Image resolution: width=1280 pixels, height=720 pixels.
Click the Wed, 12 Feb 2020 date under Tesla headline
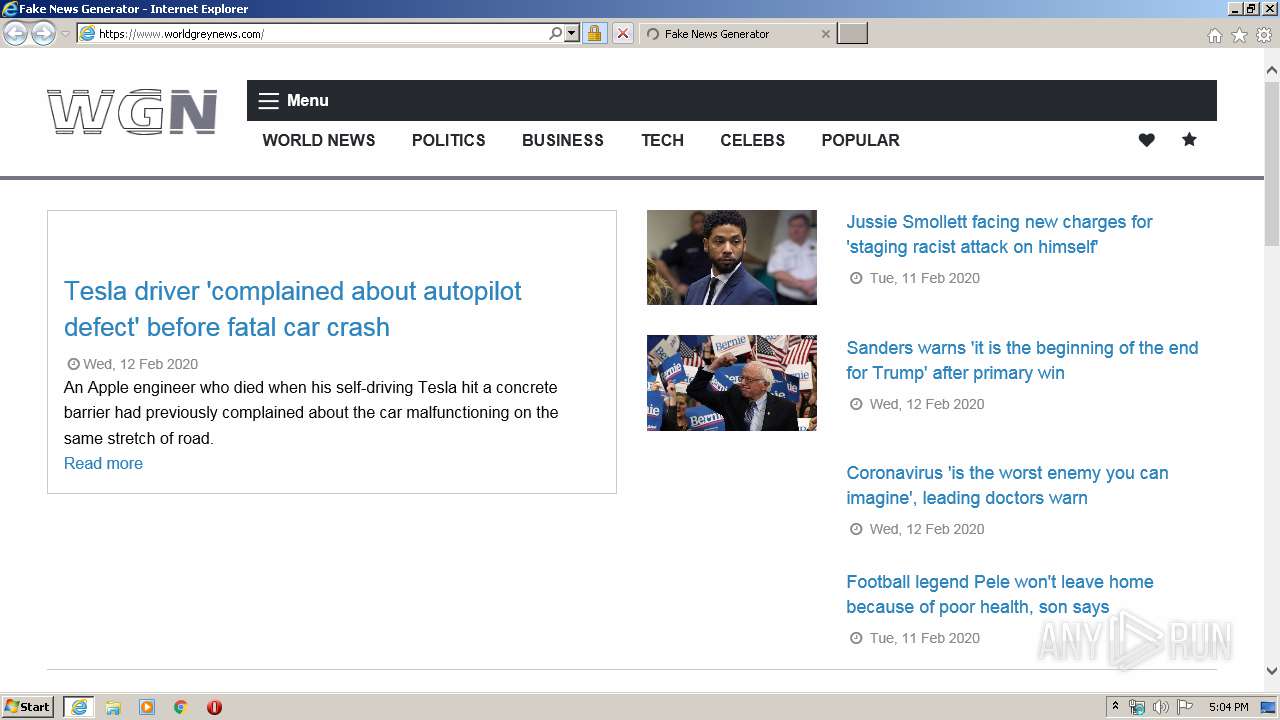pos(140,364)
